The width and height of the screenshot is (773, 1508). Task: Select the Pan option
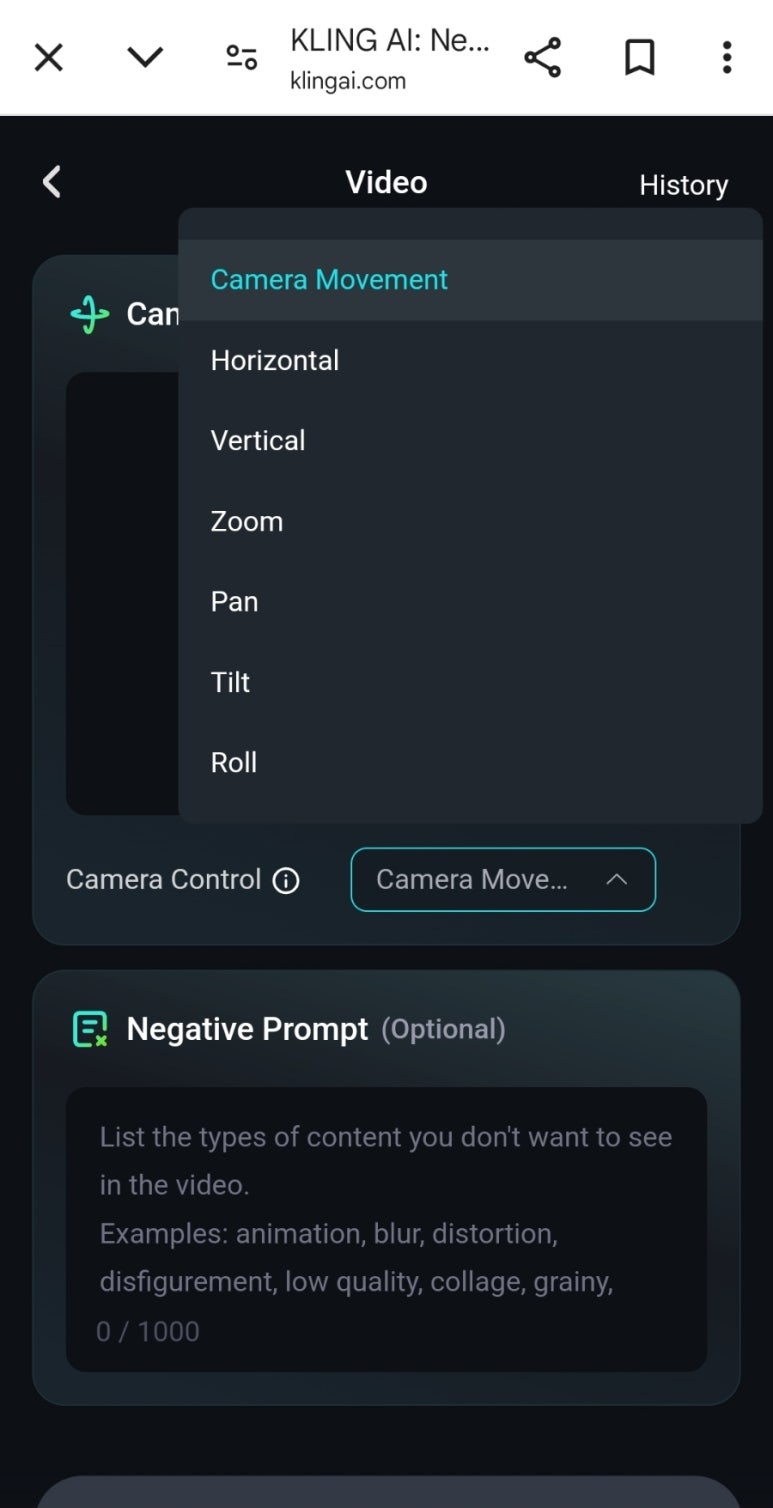click(470, 601)
